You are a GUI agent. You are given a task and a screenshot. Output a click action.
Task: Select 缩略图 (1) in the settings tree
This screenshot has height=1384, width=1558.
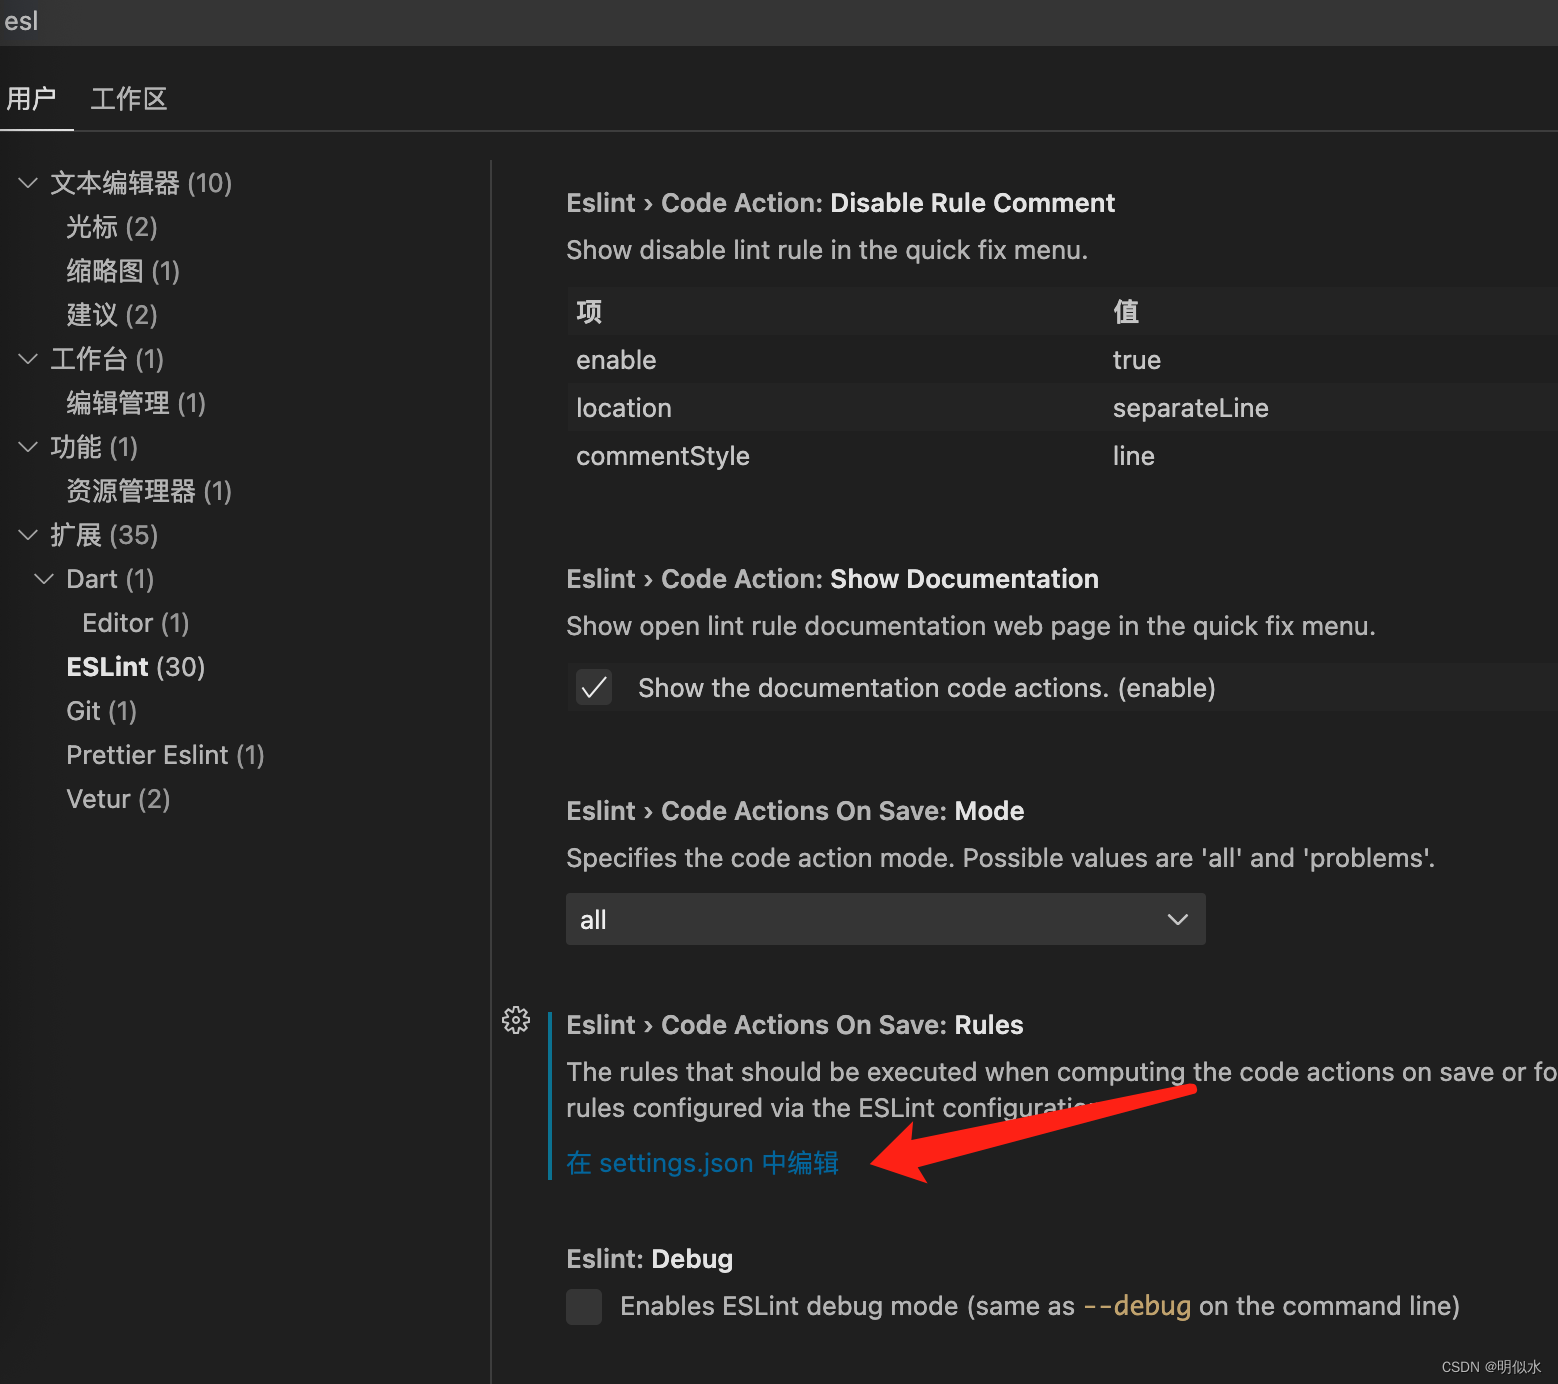[123, 271]
